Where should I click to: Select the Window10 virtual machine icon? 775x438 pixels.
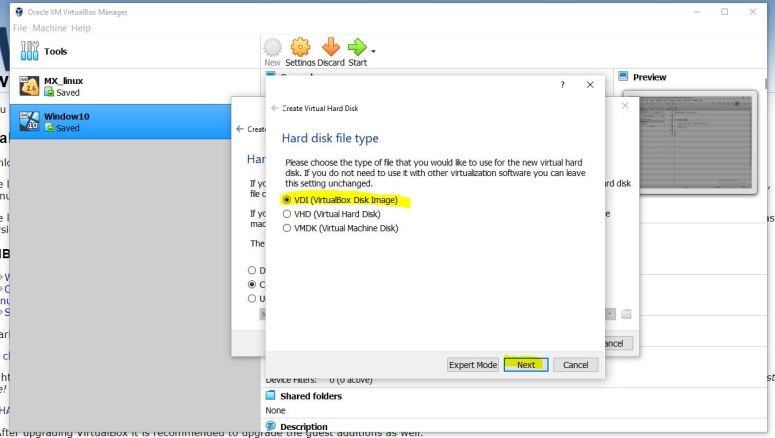(28, 122)
